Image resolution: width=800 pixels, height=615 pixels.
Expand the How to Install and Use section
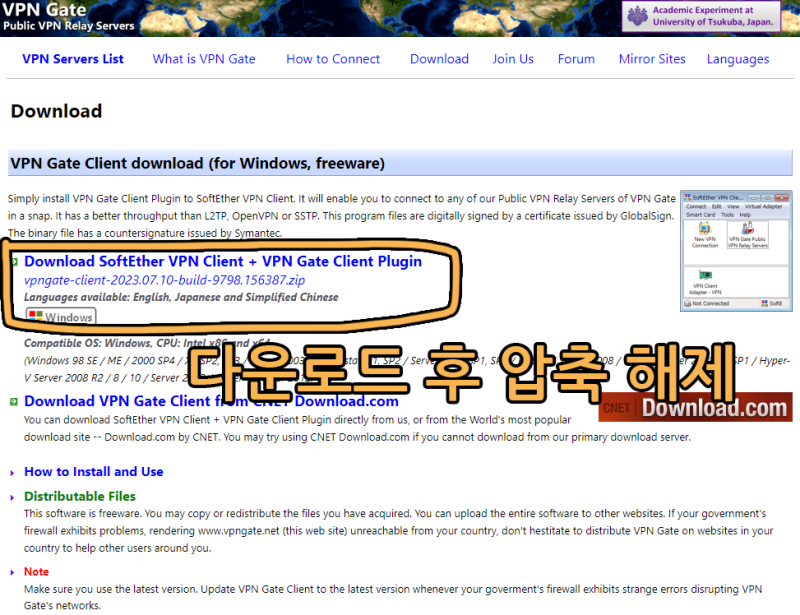point(93,471)
